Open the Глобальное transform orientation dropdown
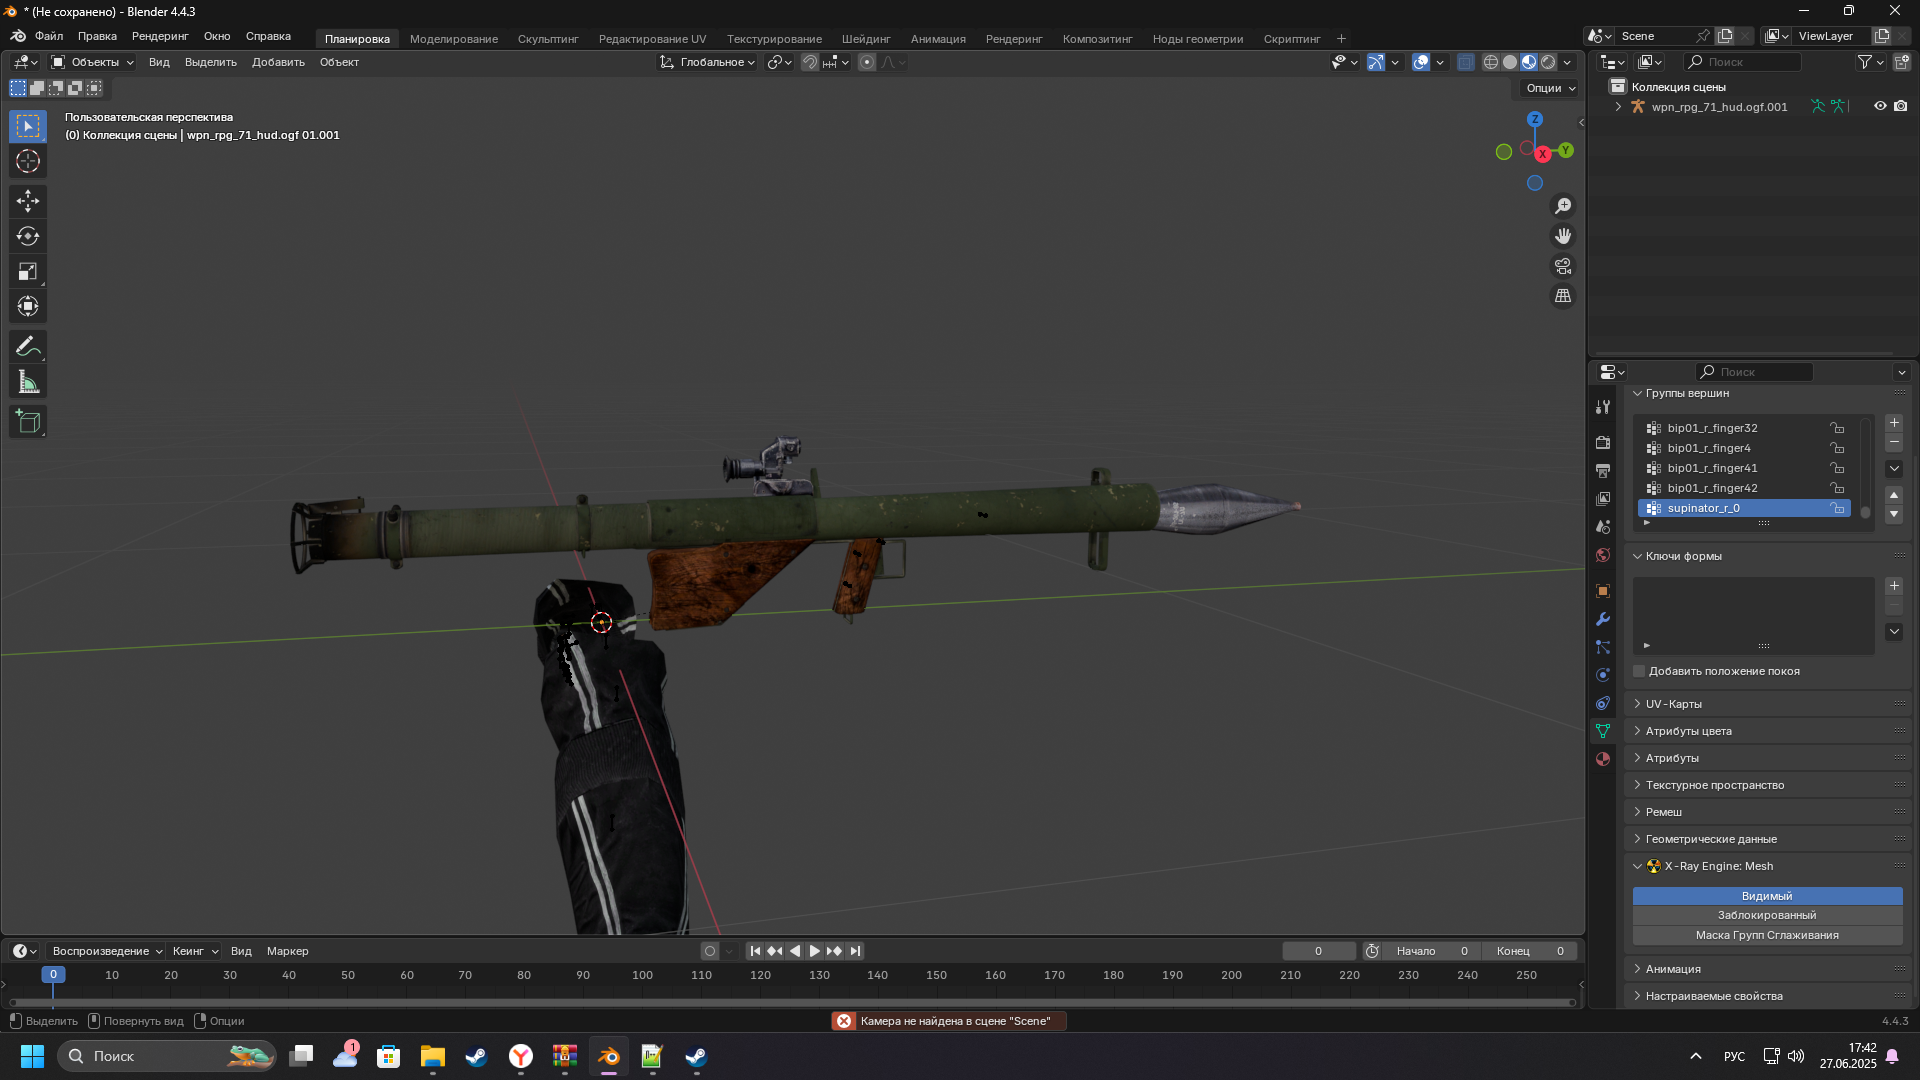The width and height of the screenshot is (1920, 1080). [707, 62]
